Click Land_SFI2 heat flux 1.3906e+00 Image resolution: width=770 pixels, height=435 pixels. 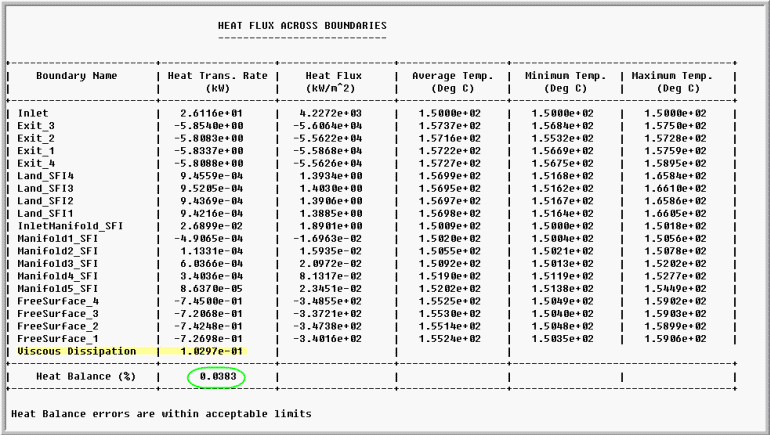(x=330, y=201)
